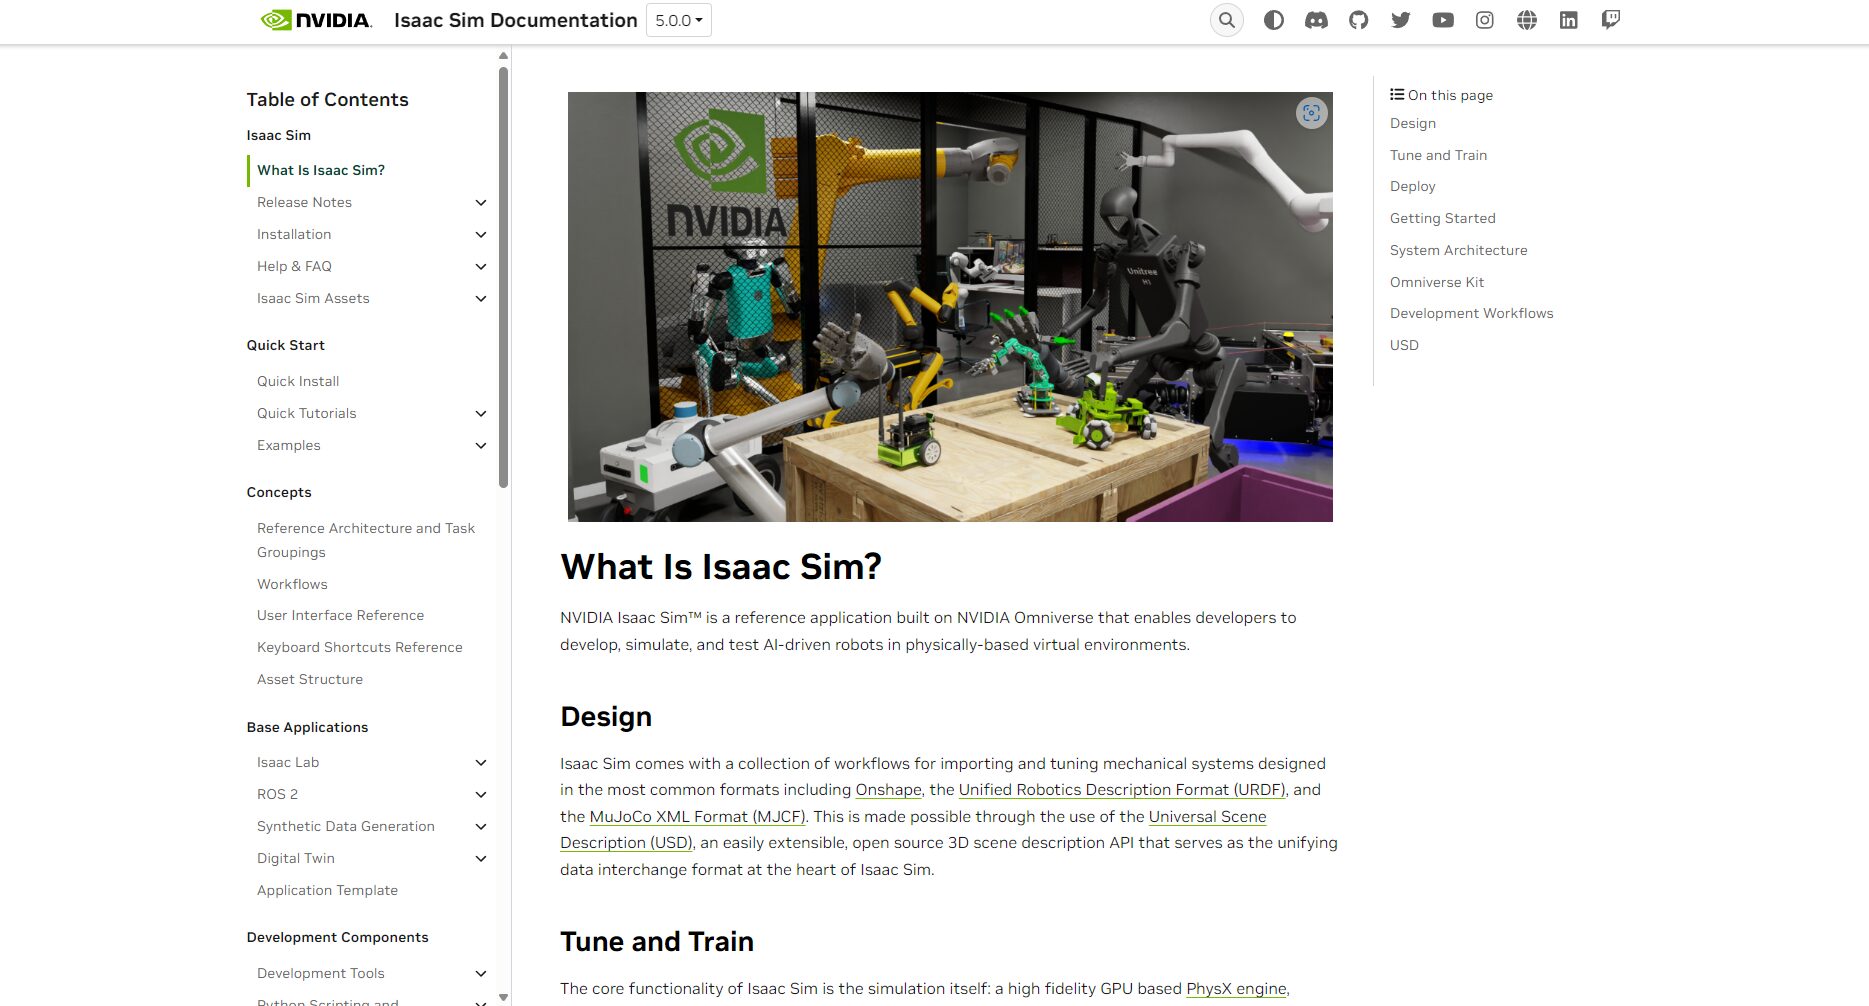This screenshot has height=1006, width=1869.
Task: Jump to System Architecture section
Action: (1458, 250)
